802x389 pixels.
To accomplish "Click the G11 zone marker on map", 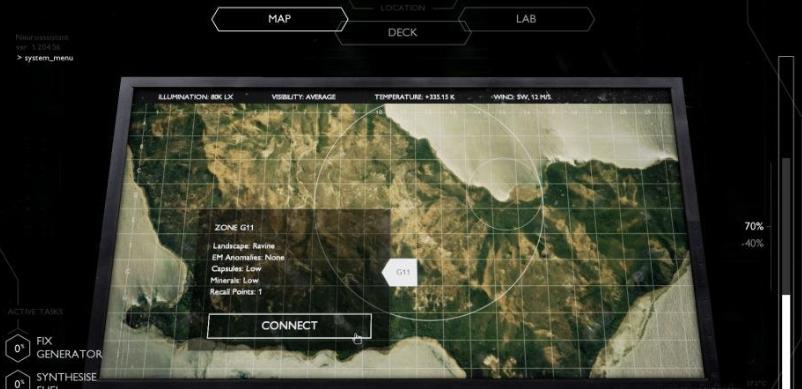I will click(400, 272).
